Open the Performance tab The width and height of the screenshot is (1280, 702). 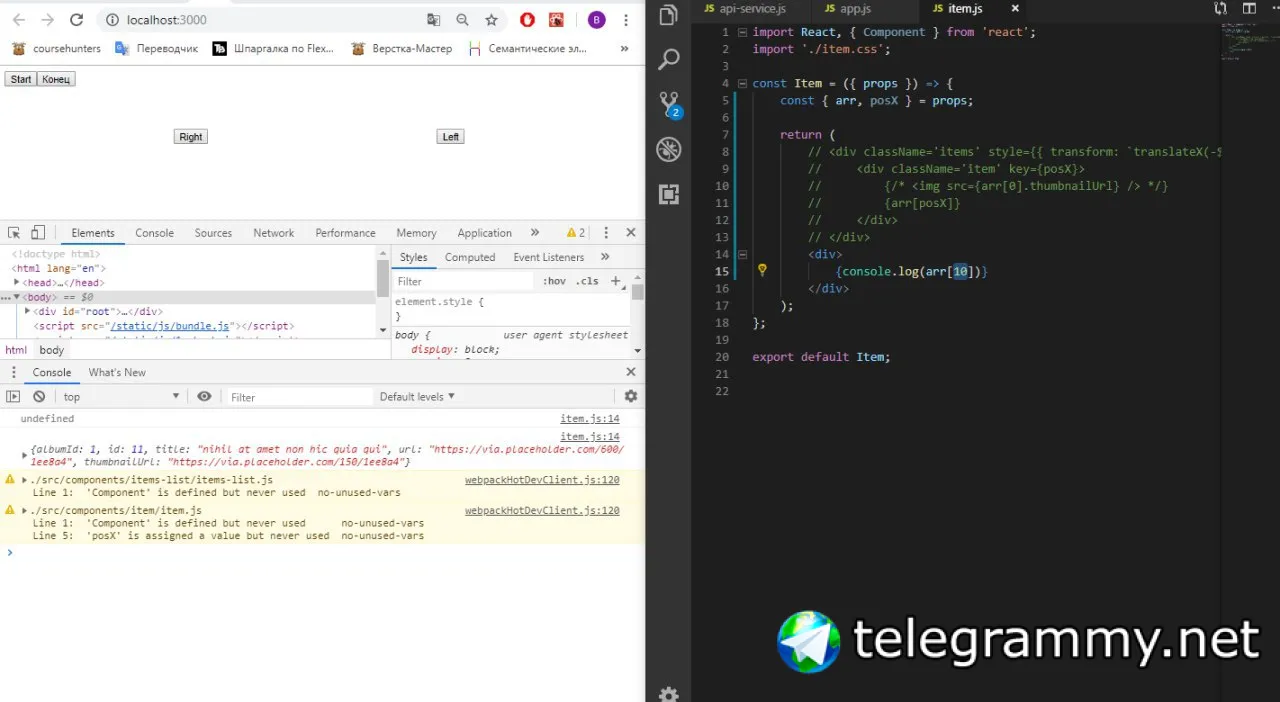tap(345, 233)
